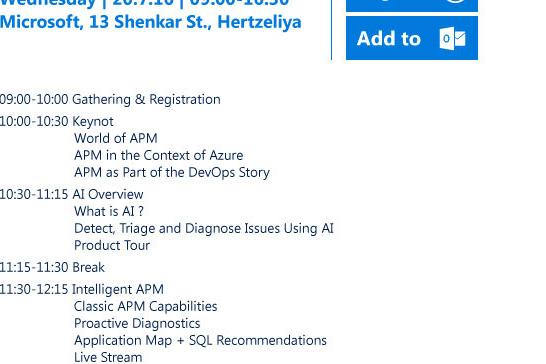Click Application Map + SQL Recommendations line
The image size is (546, 364).
click(x=200, y=341)
